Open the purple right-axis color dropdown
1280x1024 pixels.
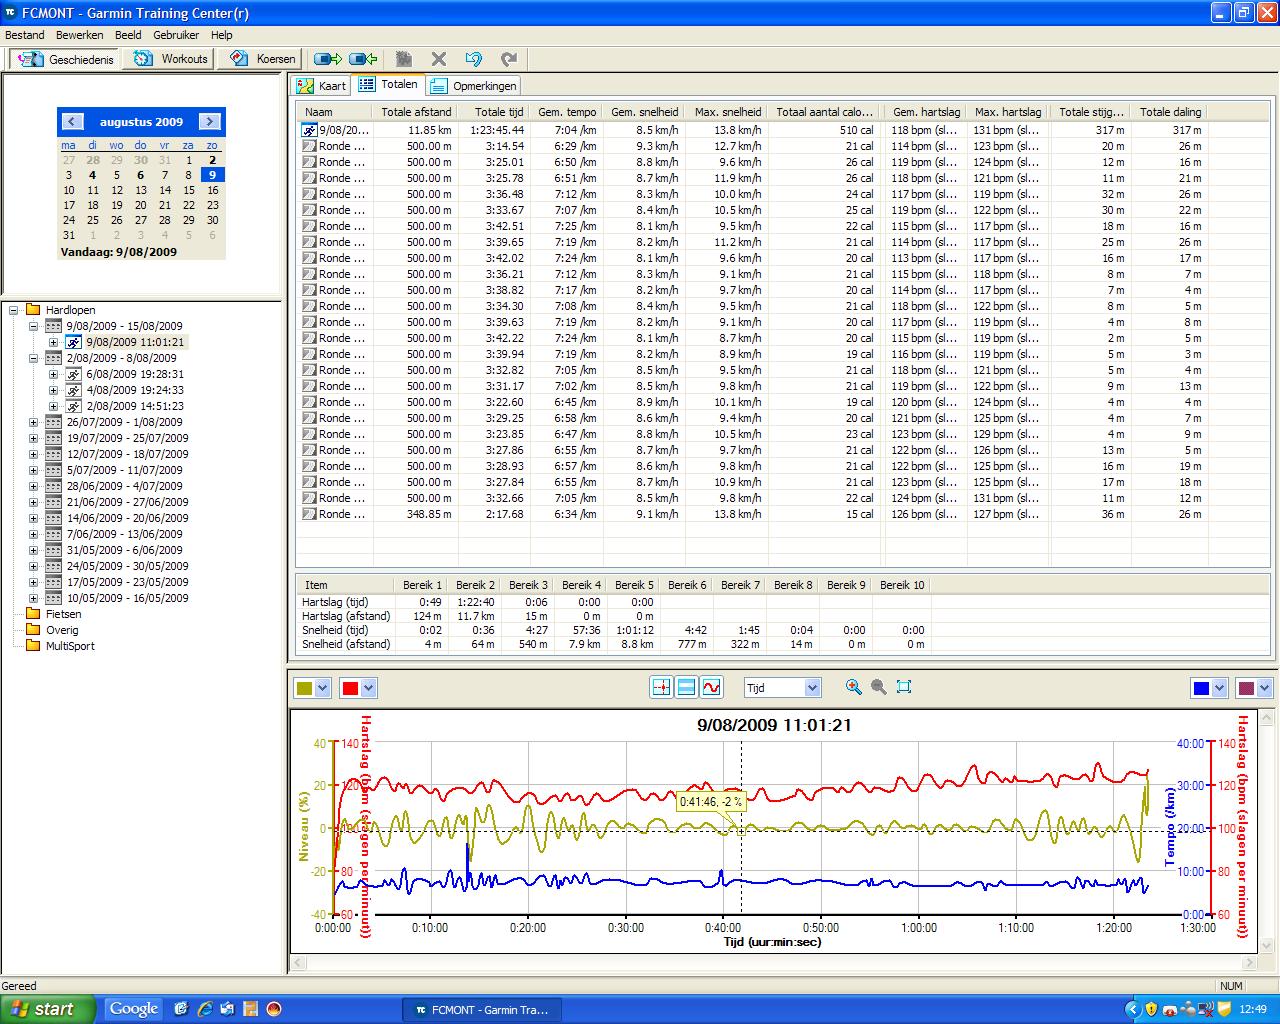[1265, 688]
